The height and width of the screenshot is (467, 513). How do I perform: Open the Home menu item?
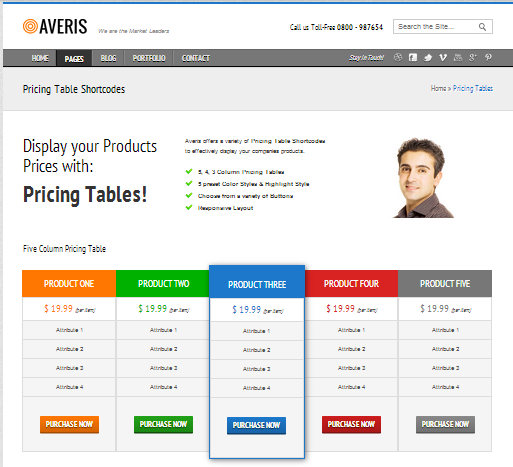pyautogui.click(x=40, y=58)
